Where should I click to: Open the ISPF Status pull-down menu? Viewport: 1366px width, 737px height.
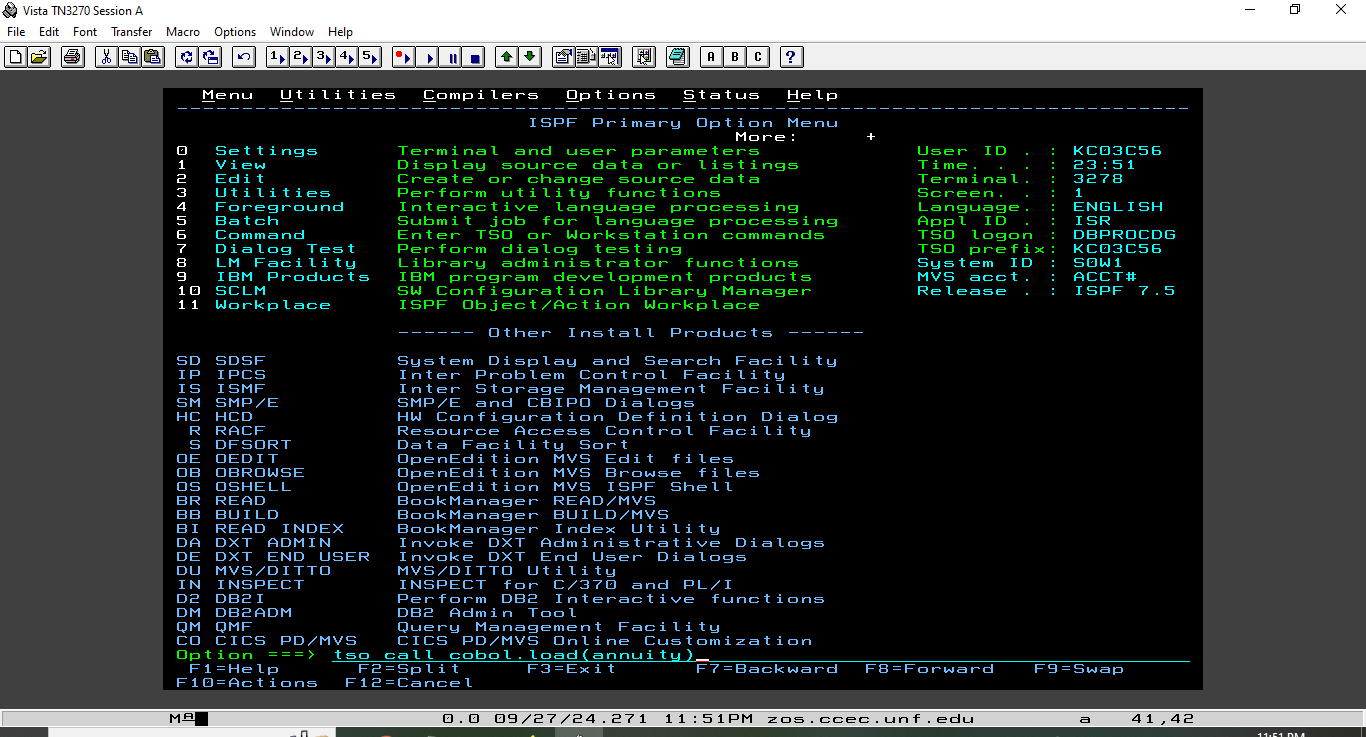721,95
